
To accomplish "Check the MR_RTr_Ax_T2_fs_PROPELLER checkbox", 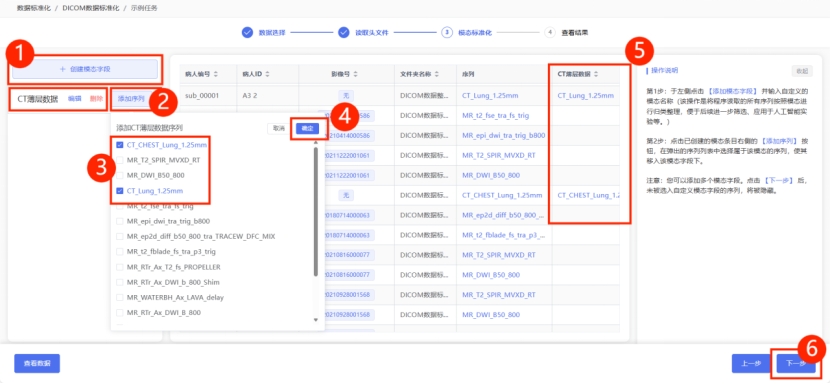I will (120, 267).
